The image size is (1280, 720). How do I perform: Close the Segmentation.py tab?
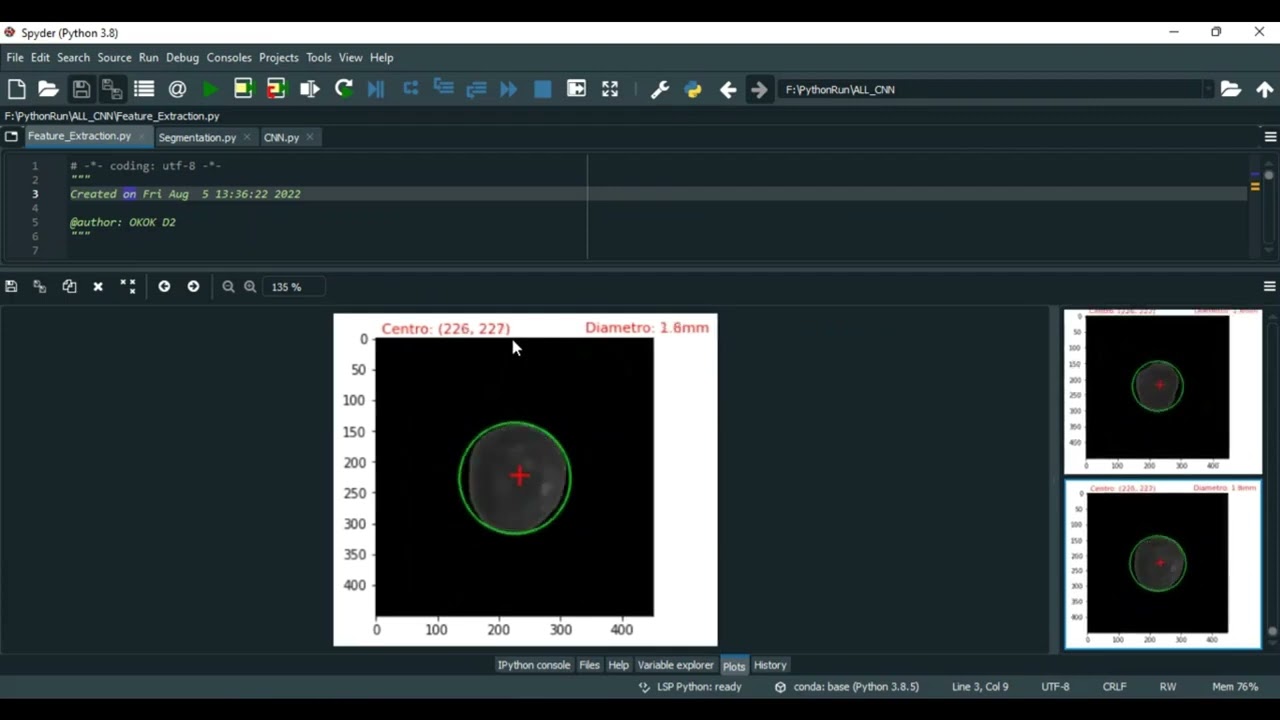coord(246,137)
